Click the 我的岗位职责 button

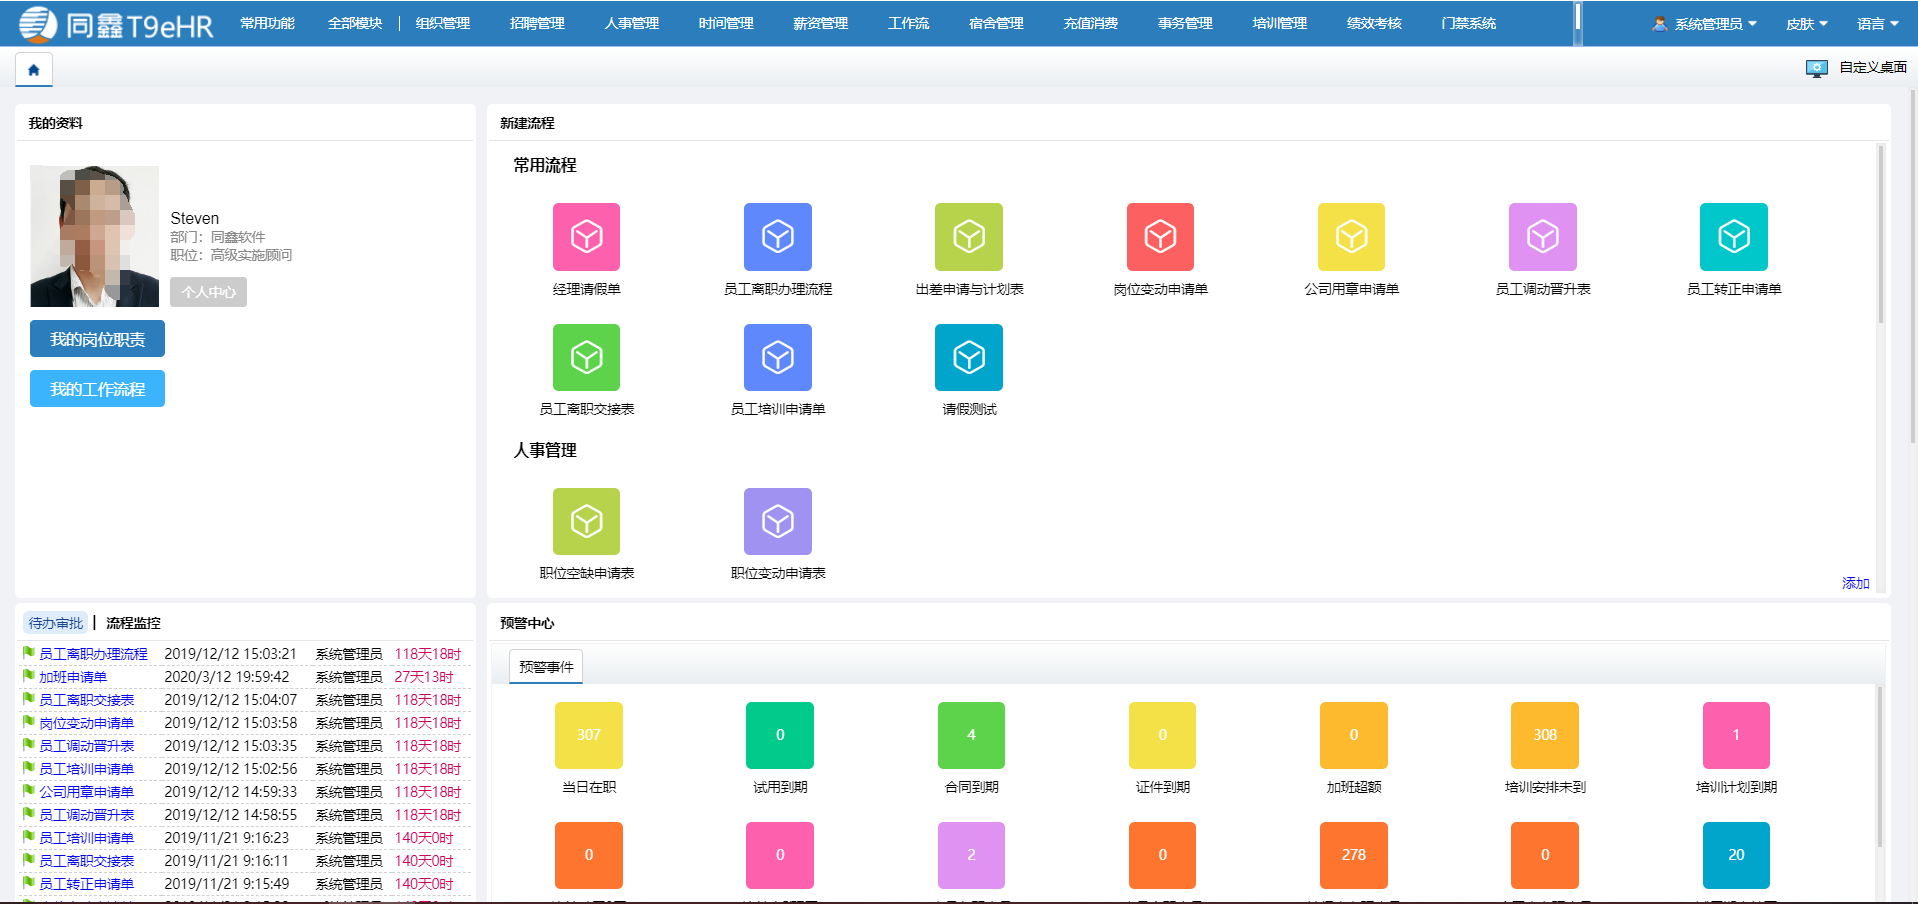coord(97,339)
